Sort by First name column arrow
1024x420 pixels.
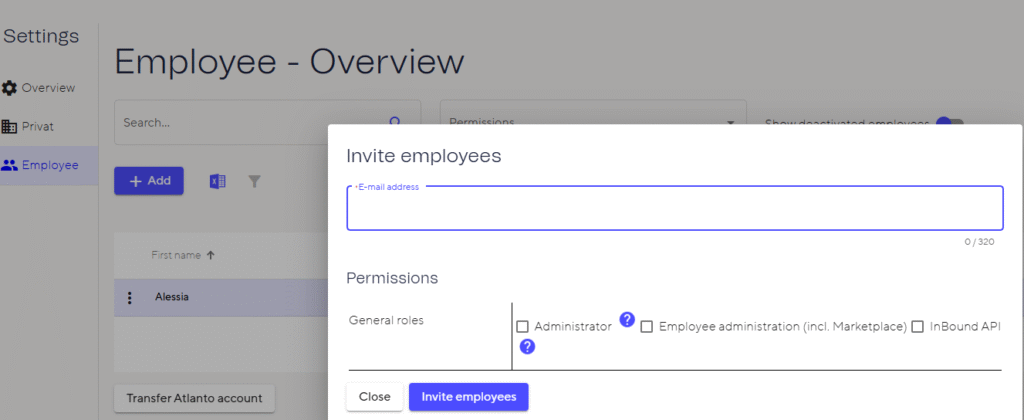(211, 255)
